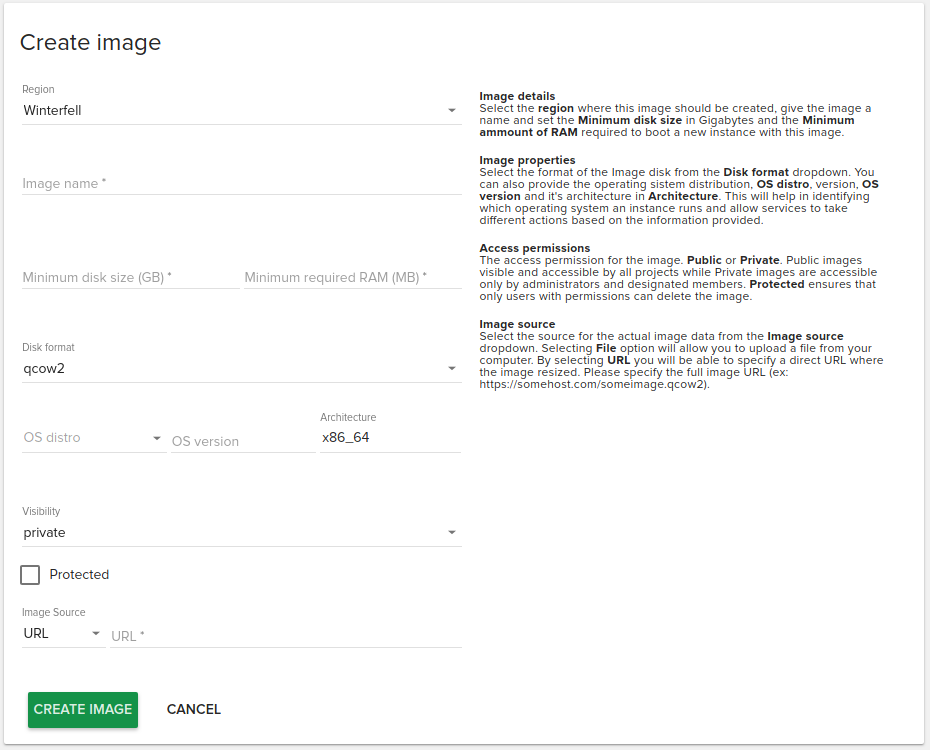Open the Disk format selector showing qcow2
This screenshot has width=930, height=750.
point(230,369)
